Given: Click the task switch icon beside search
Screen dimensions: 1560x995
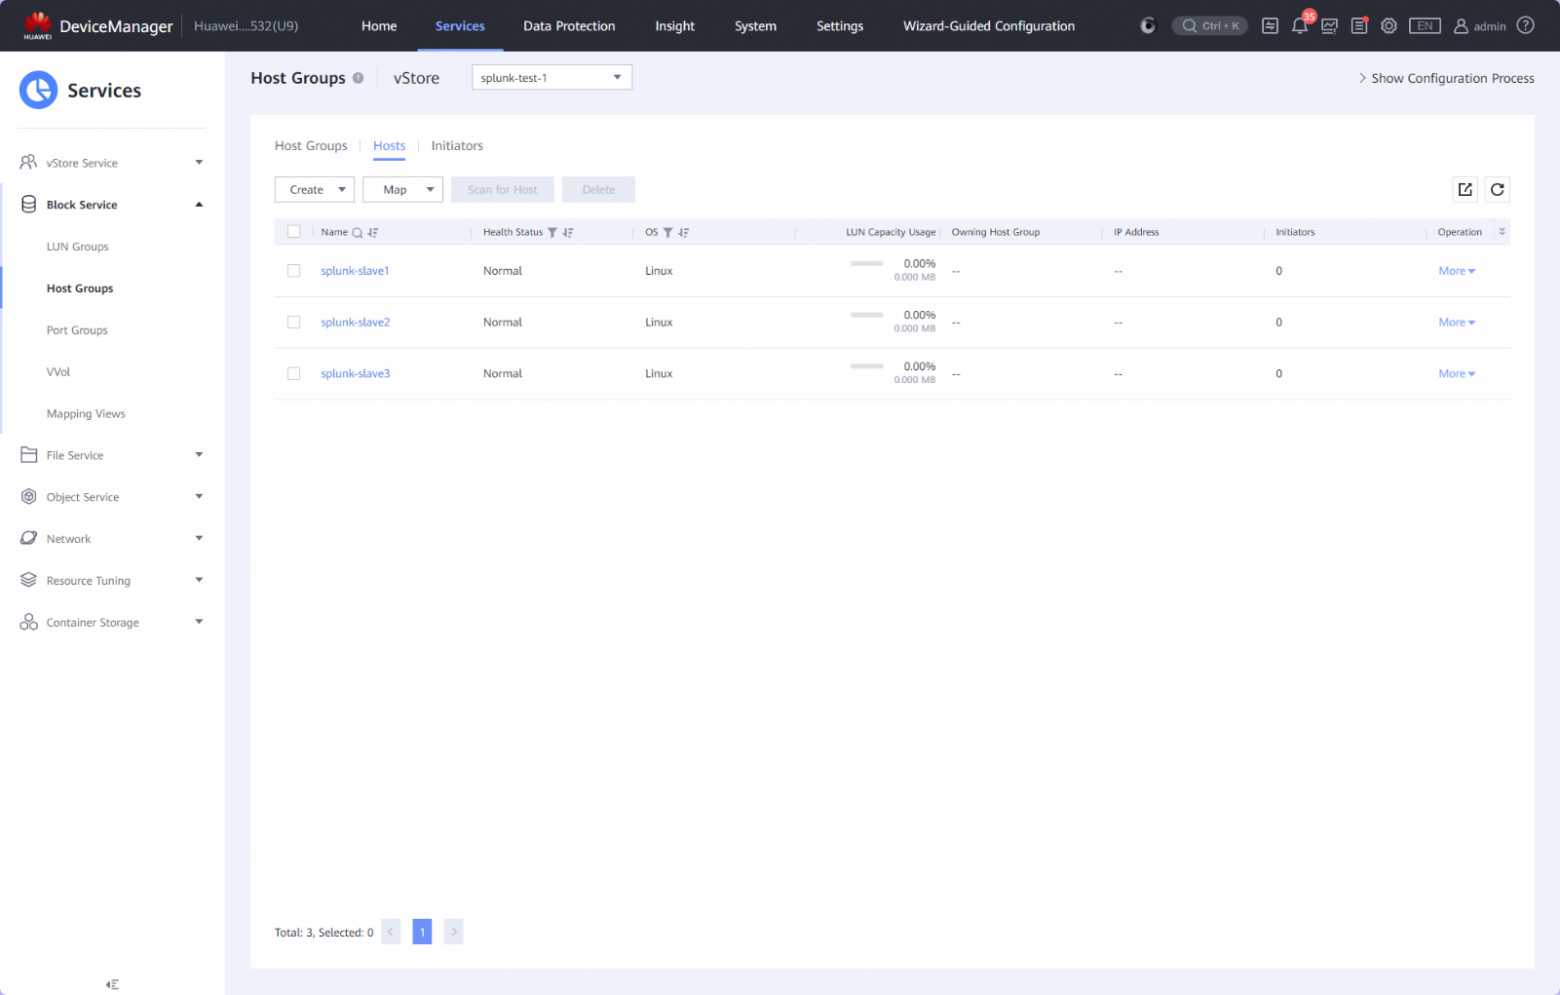Looking at the screenshot, I should pyautogui.click(x=1270, y=26).
